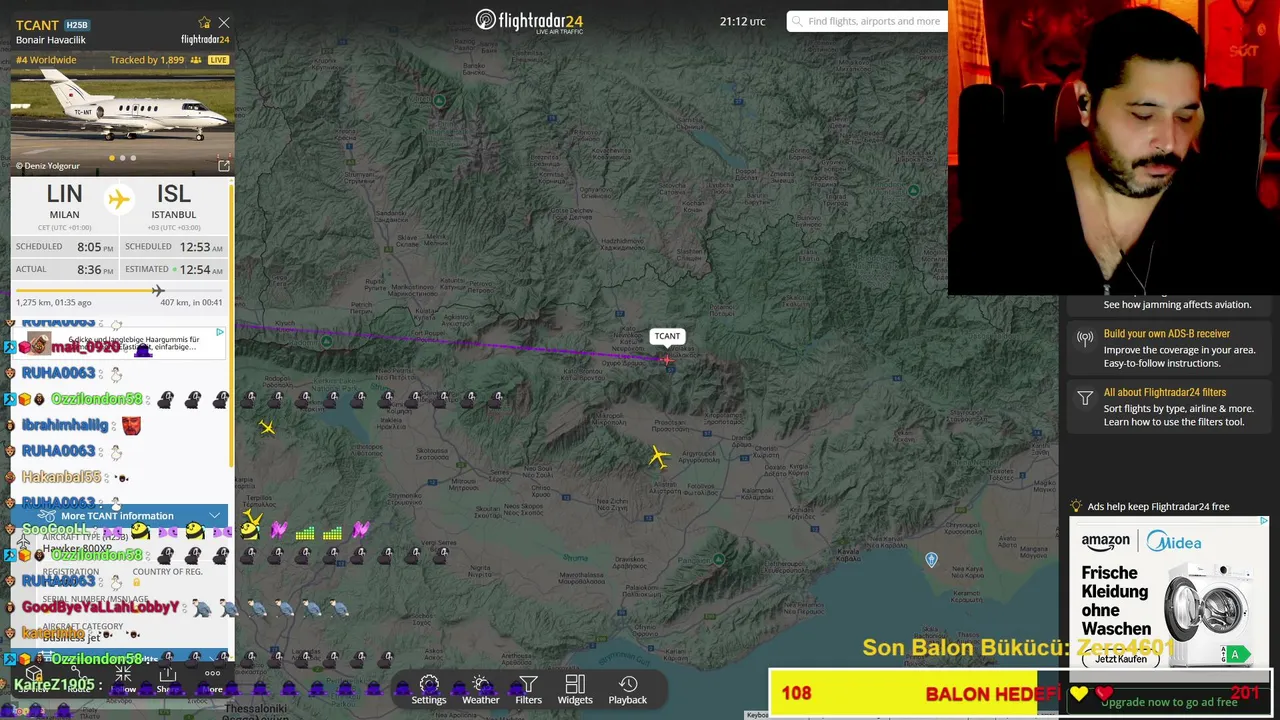Open aircraft photo in external window

224,166
